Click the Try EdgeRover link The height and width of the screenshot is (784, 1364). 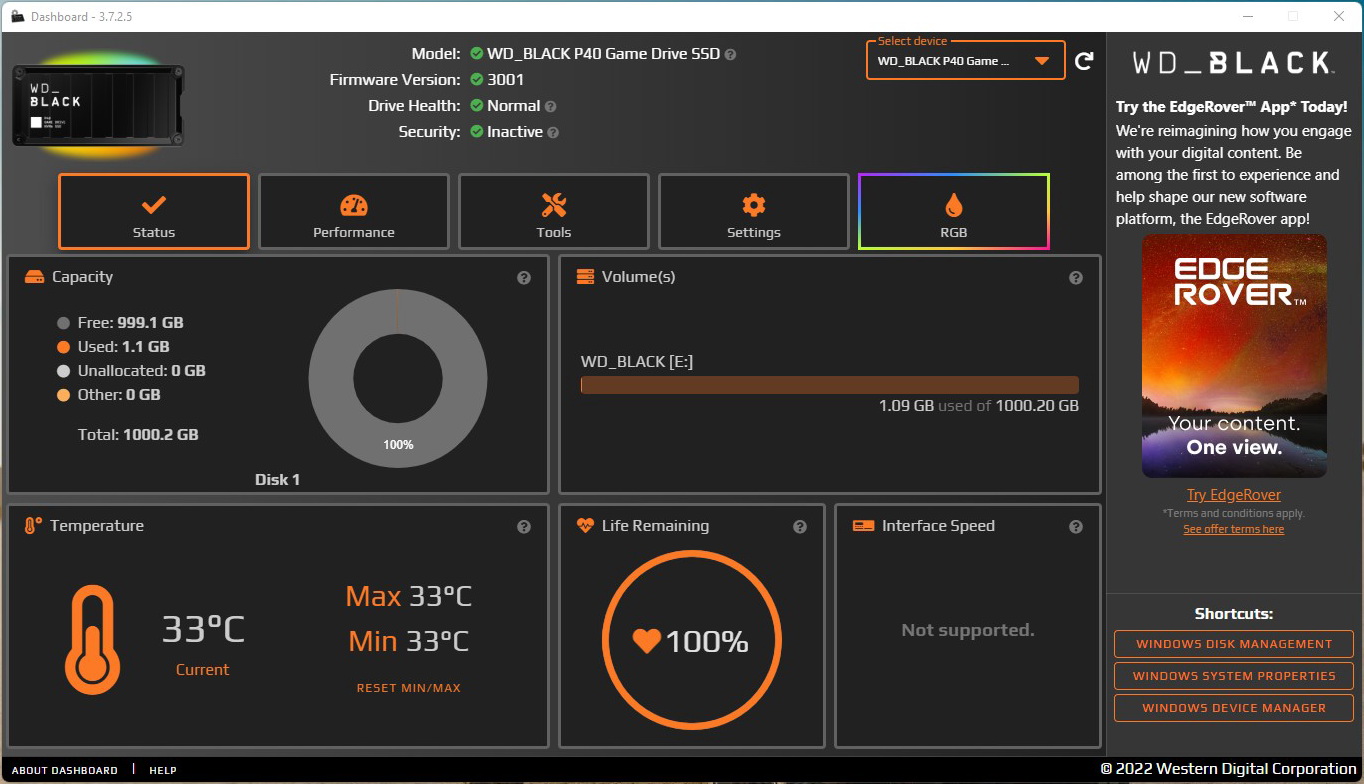pos(1233,494)
